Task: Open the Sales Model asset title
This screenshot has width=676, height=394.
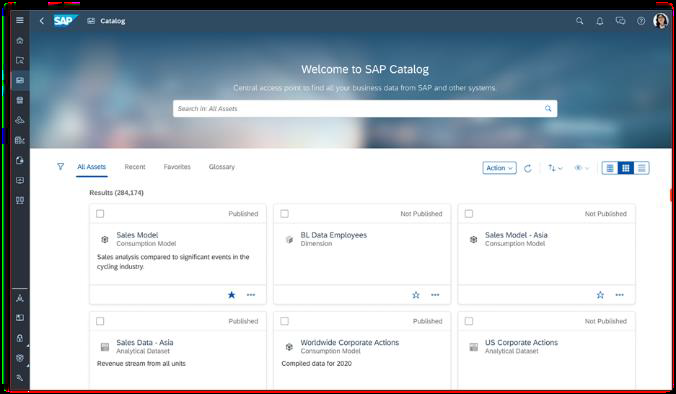Action: [x=137, y=235]
